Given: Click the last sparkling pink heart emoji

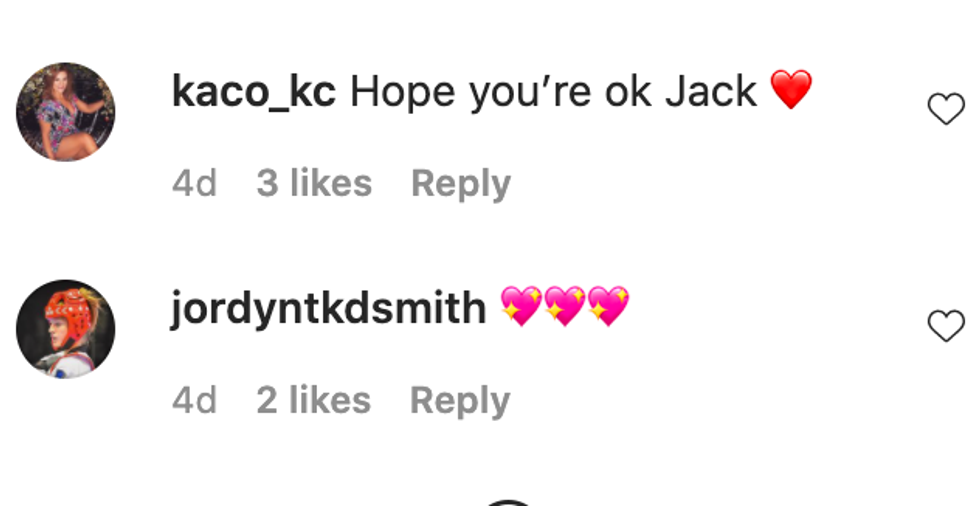Looking at the screenshot, I should coord(609,305).
